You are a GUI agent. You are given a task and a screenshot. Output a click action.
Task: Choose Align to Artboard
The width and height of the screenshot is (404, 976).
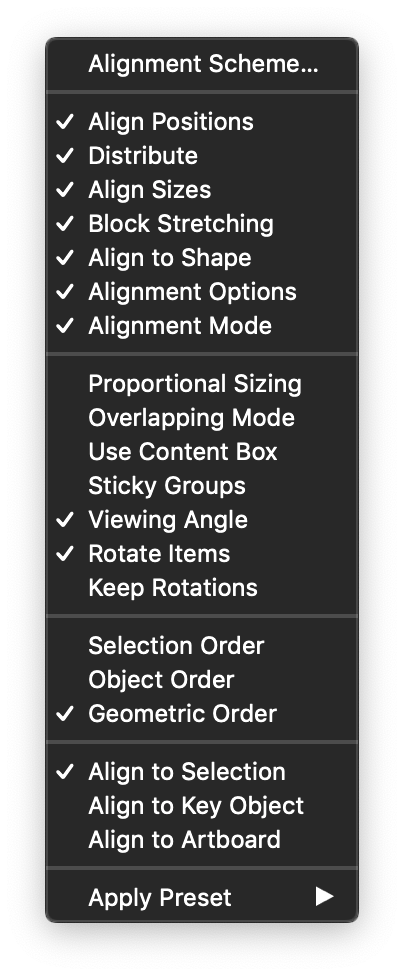[202, 840]
